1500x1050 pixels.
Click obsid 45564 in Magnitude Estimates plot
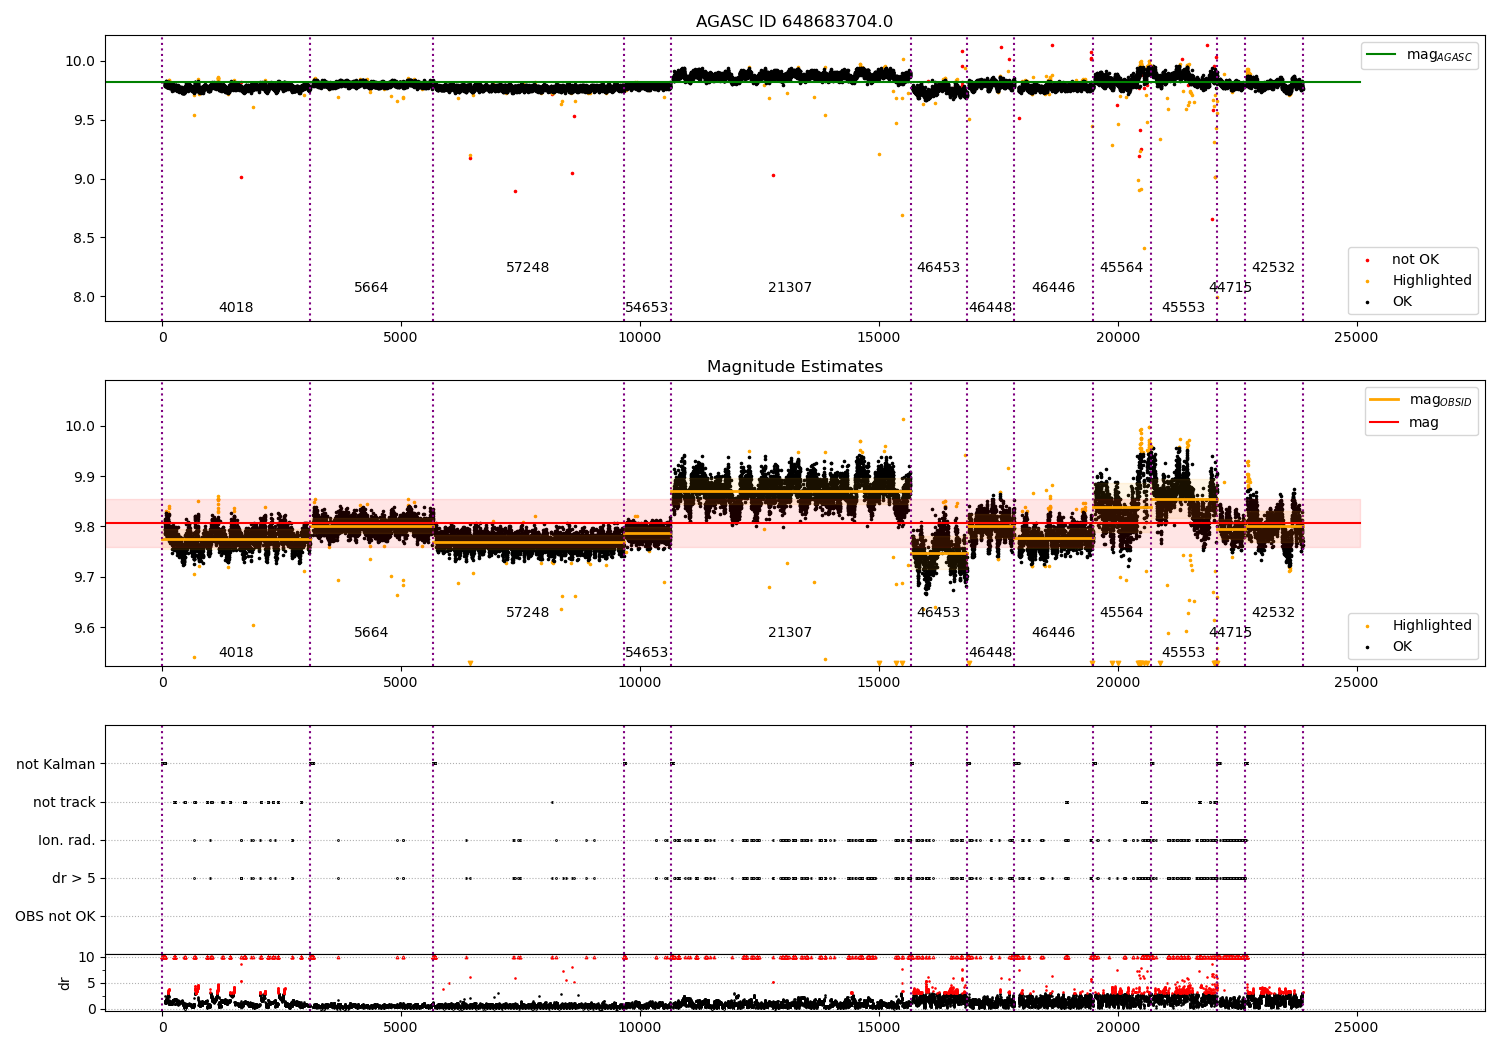pyautogui.click(x=1121, y=613)
